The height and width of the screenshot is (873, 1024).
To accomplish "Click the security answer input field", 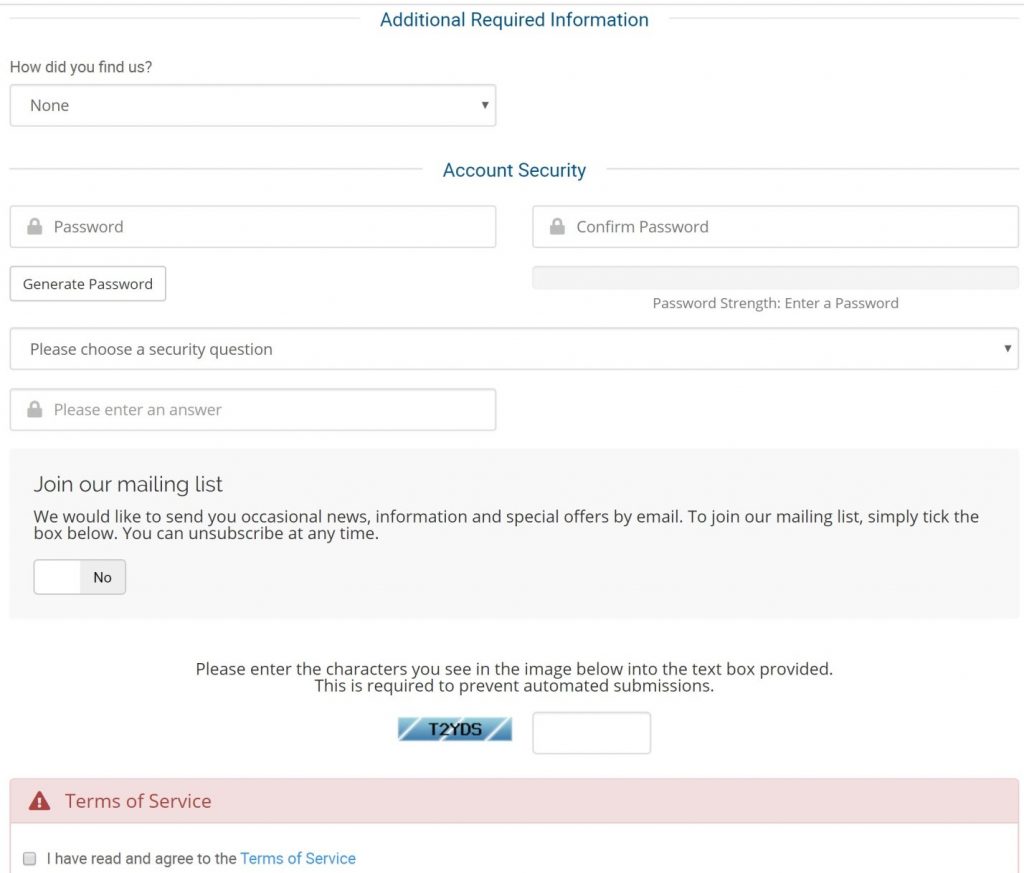I will tap(253, 409).
